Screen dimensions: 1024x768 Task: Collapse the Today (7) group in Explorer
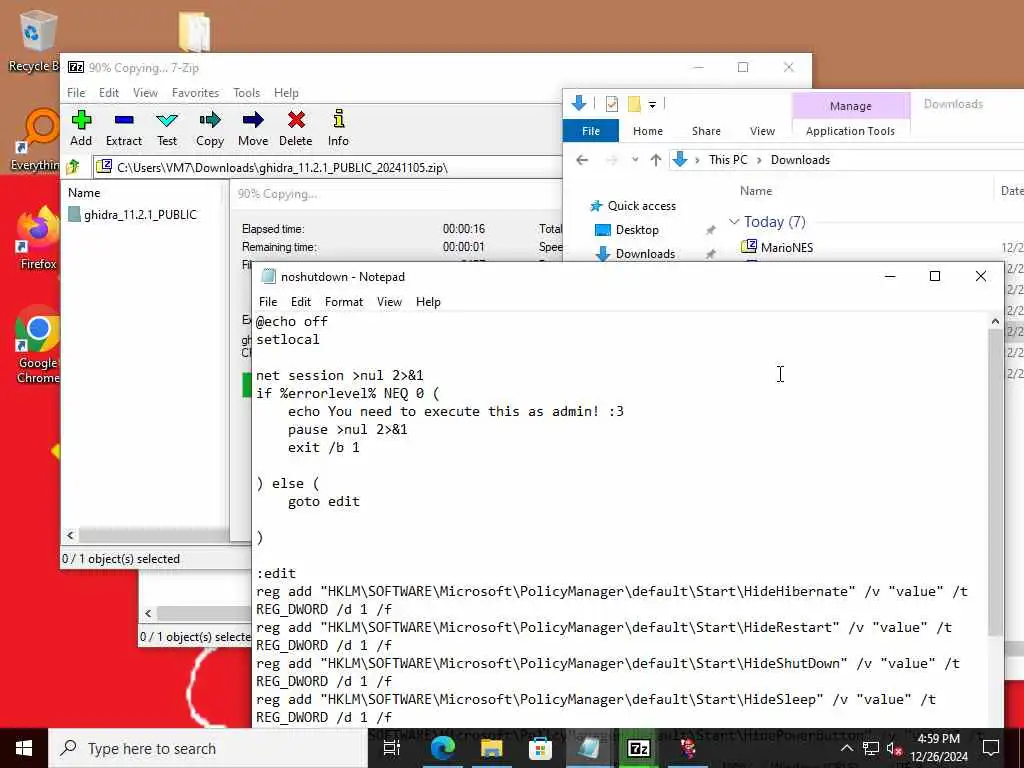pos(734,222)
